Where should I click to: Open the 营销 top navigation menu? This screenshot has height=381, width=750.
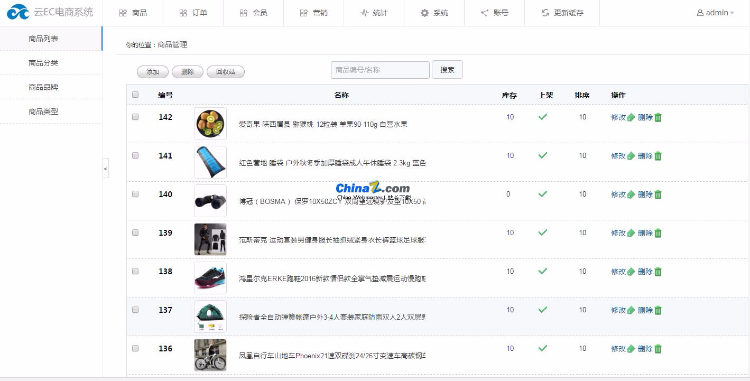point(314,13)
